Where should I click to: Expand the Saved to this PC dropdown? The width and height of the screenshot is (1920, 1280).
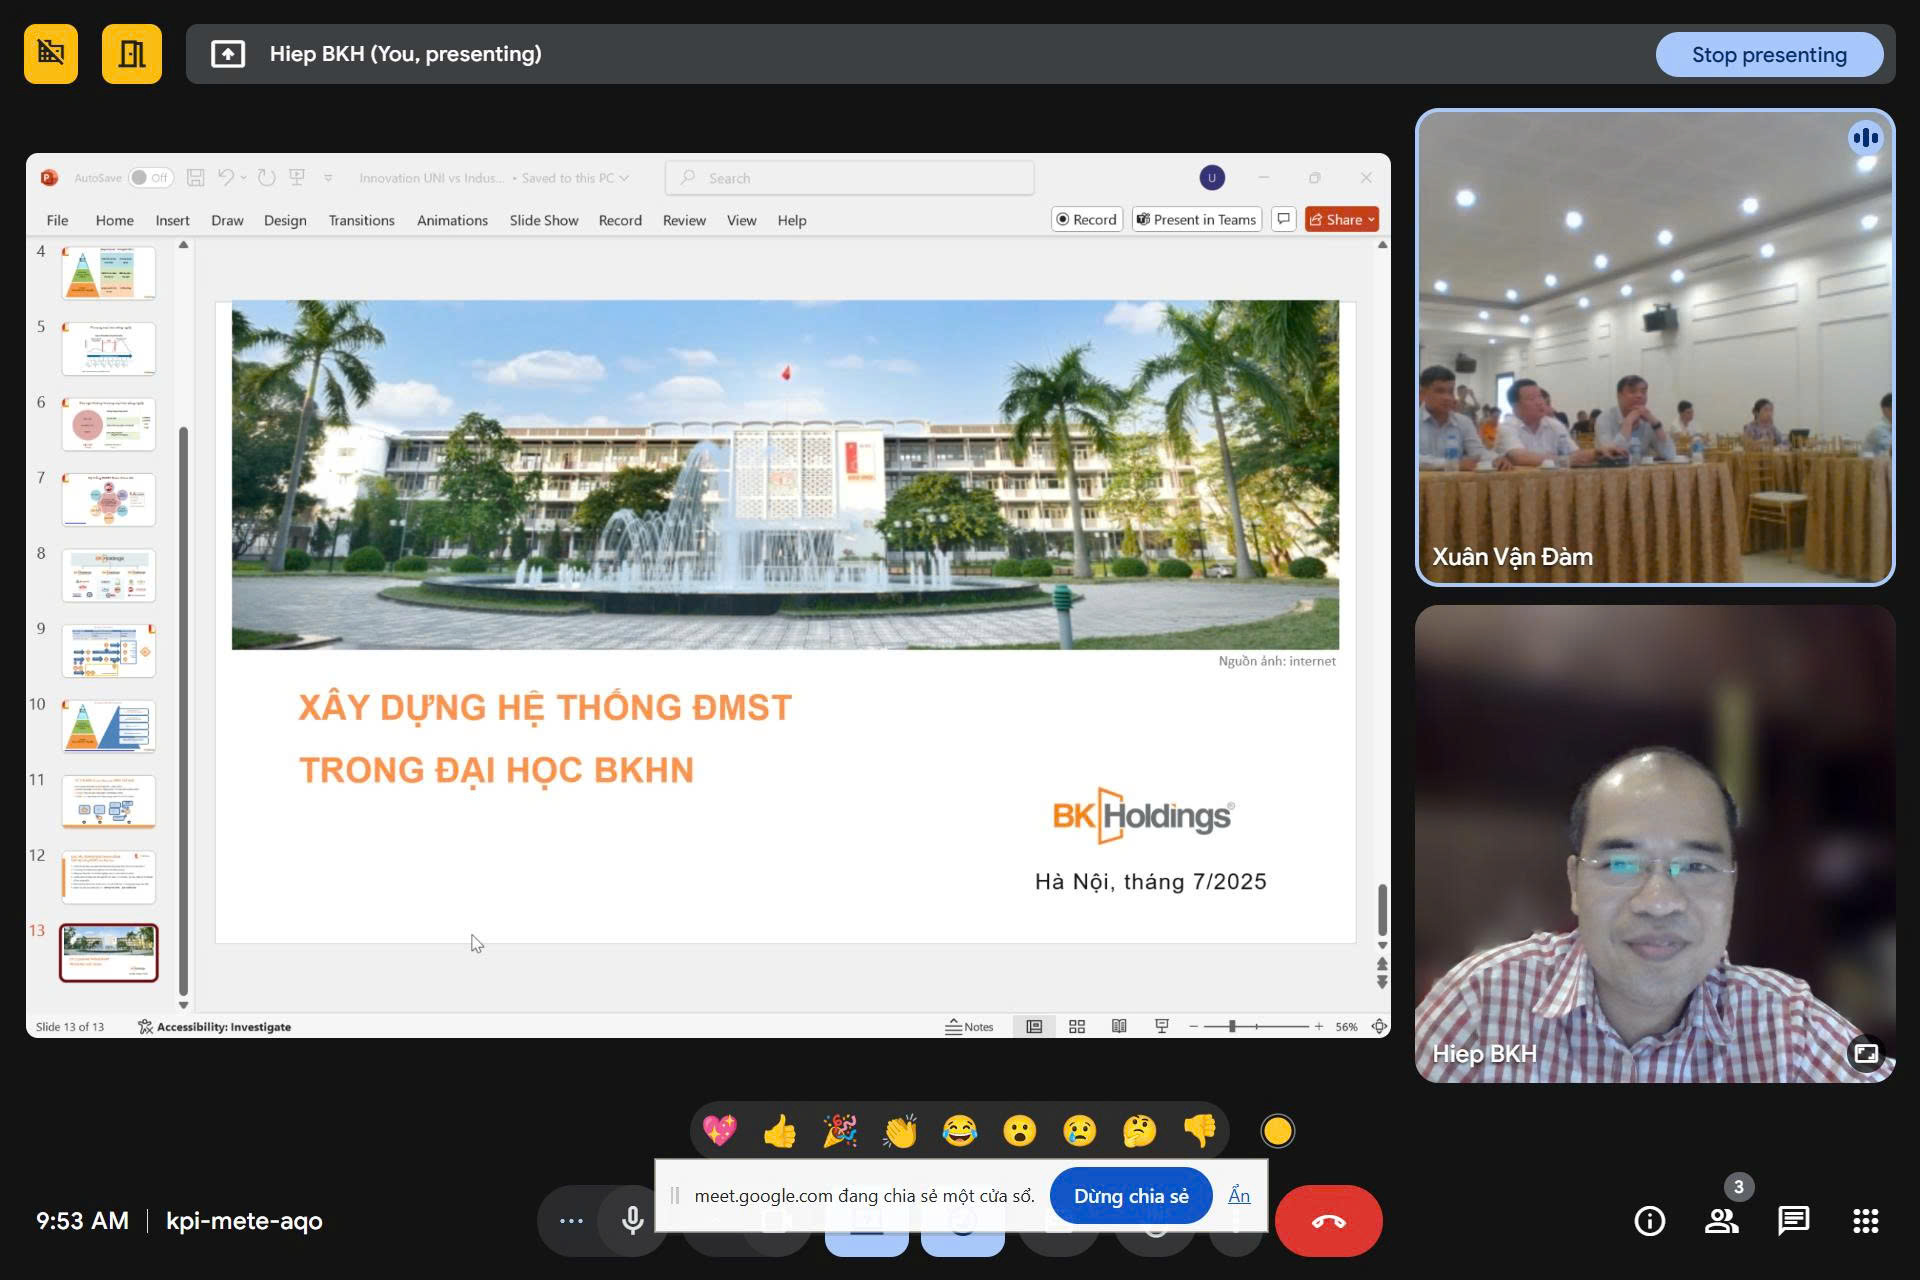pyautogui.click(x=624, y=178)
